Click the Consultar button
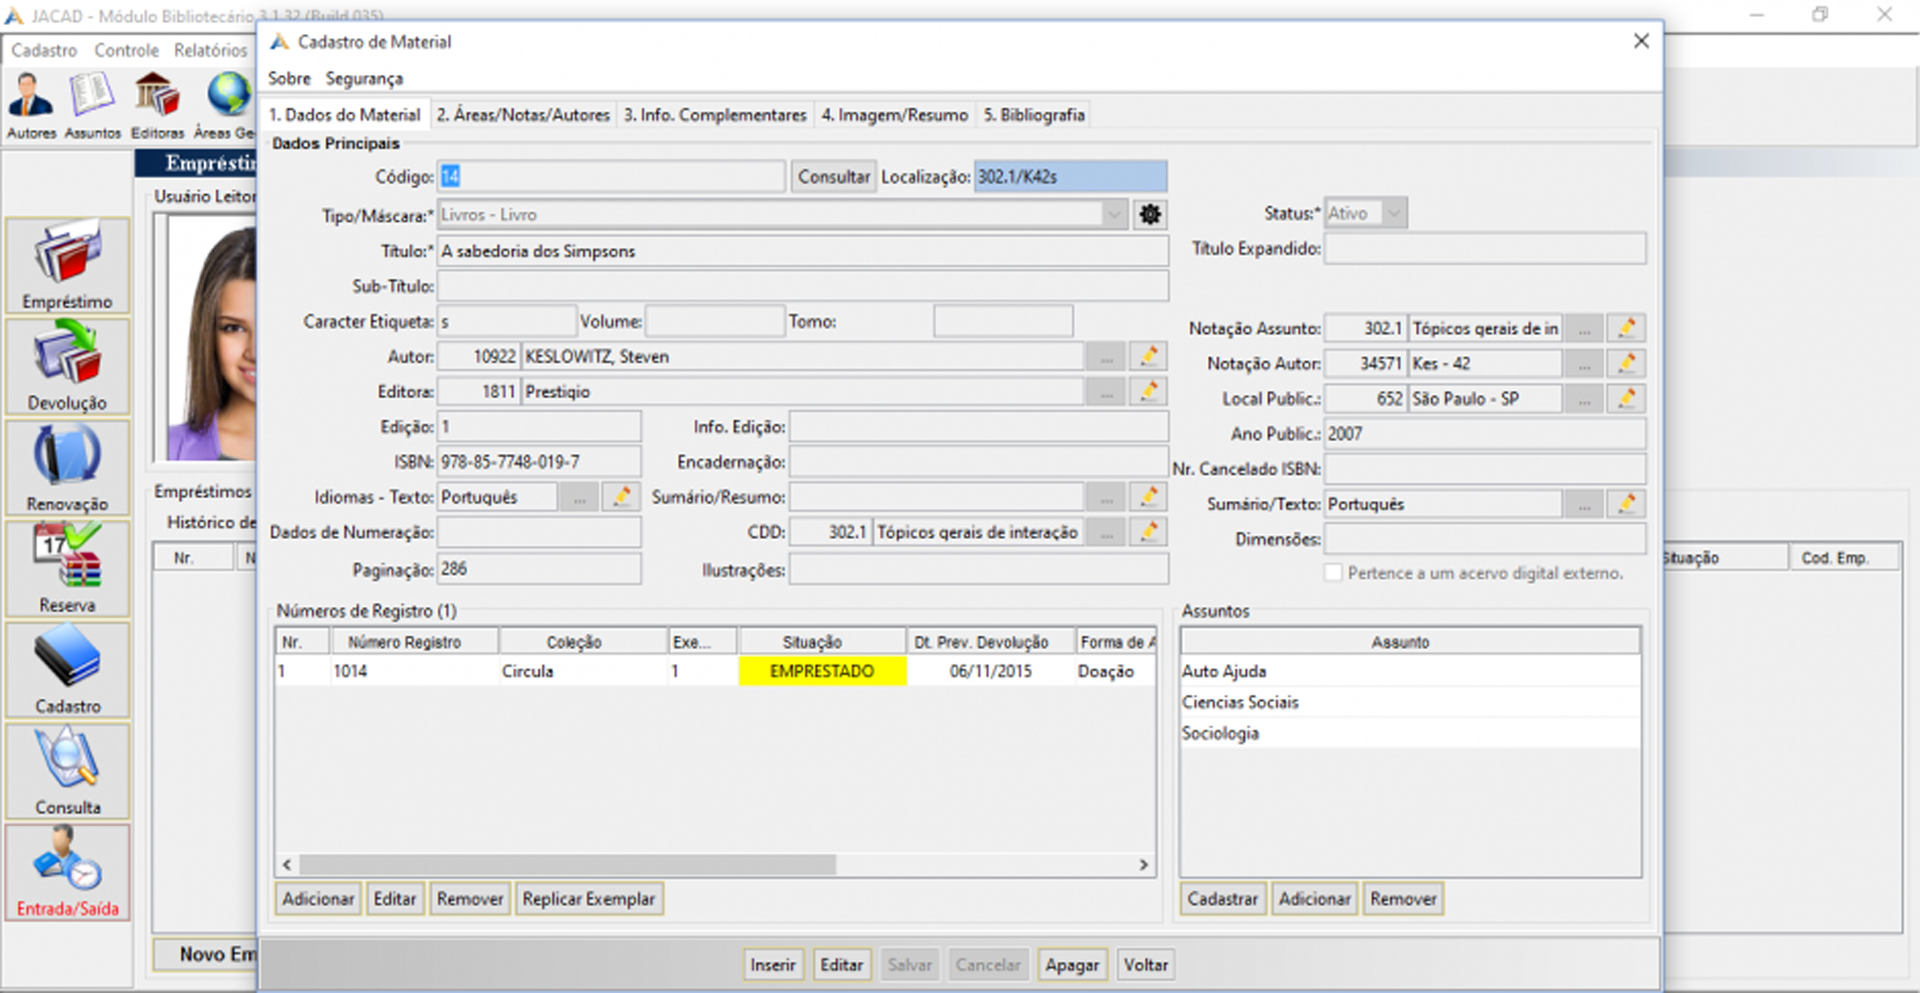1920x993 pixels. [834, 177]
